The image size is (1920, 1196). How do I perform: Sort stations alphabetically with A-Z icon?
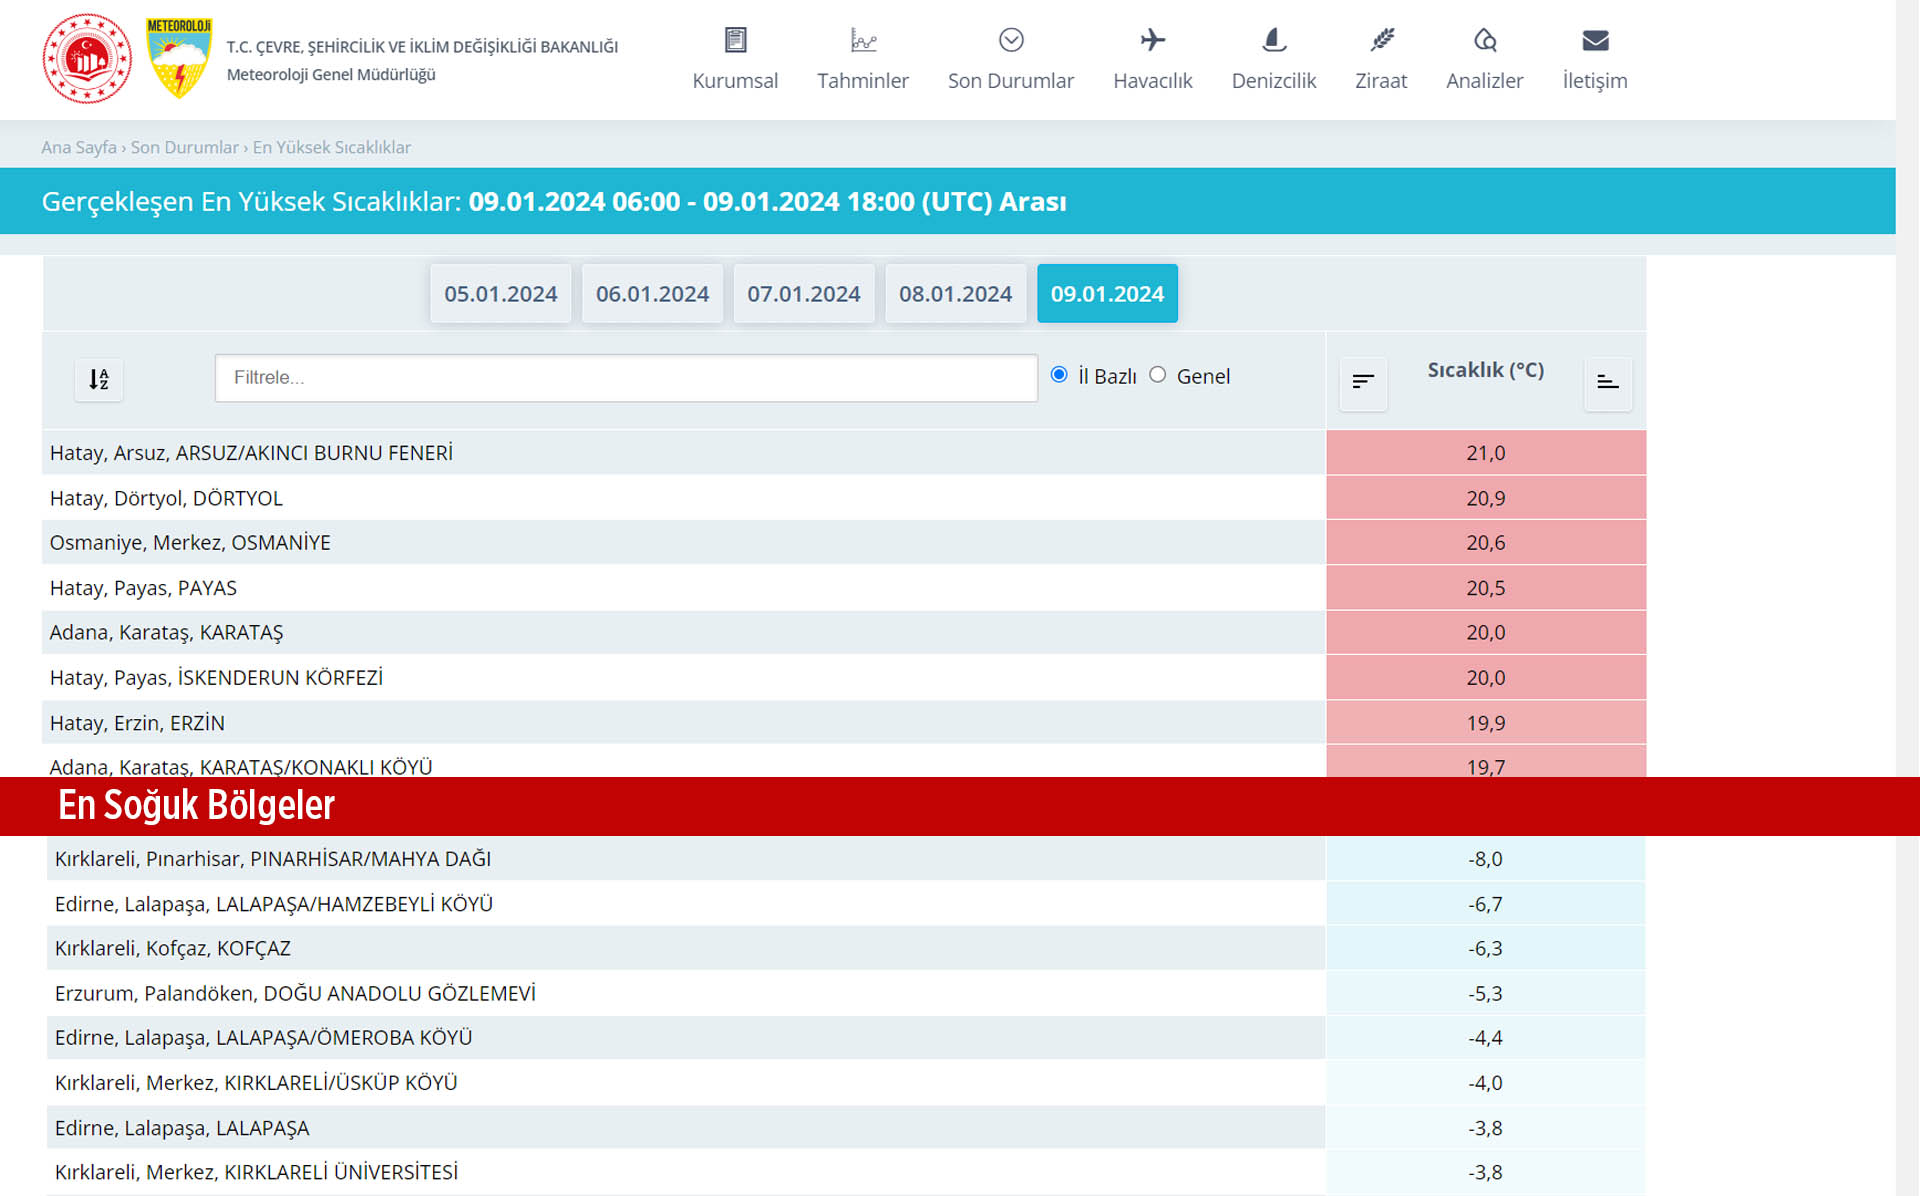click(98, 379)
